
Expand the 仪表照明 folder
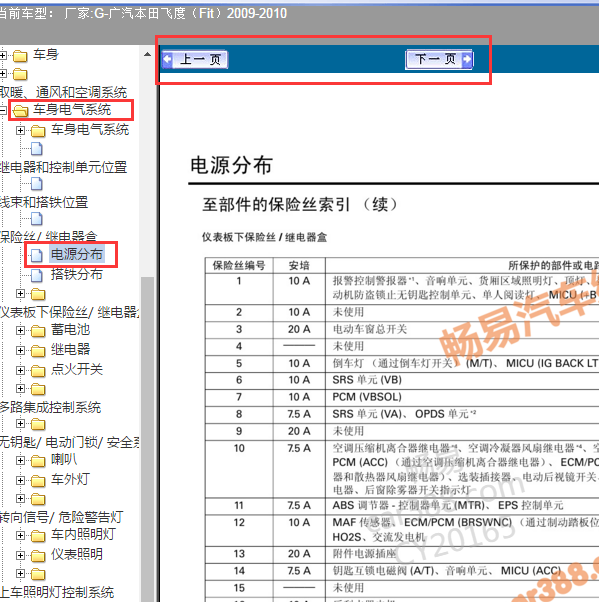pyautogui.click(x=20, y=556)
